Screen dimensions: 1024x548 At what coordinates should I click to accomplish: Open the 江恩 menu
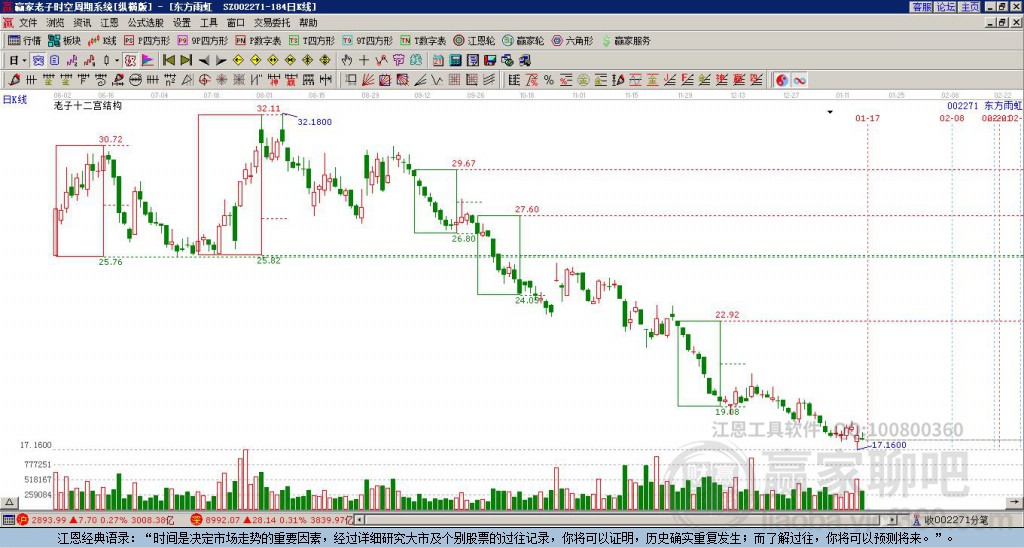click(109, 23)
